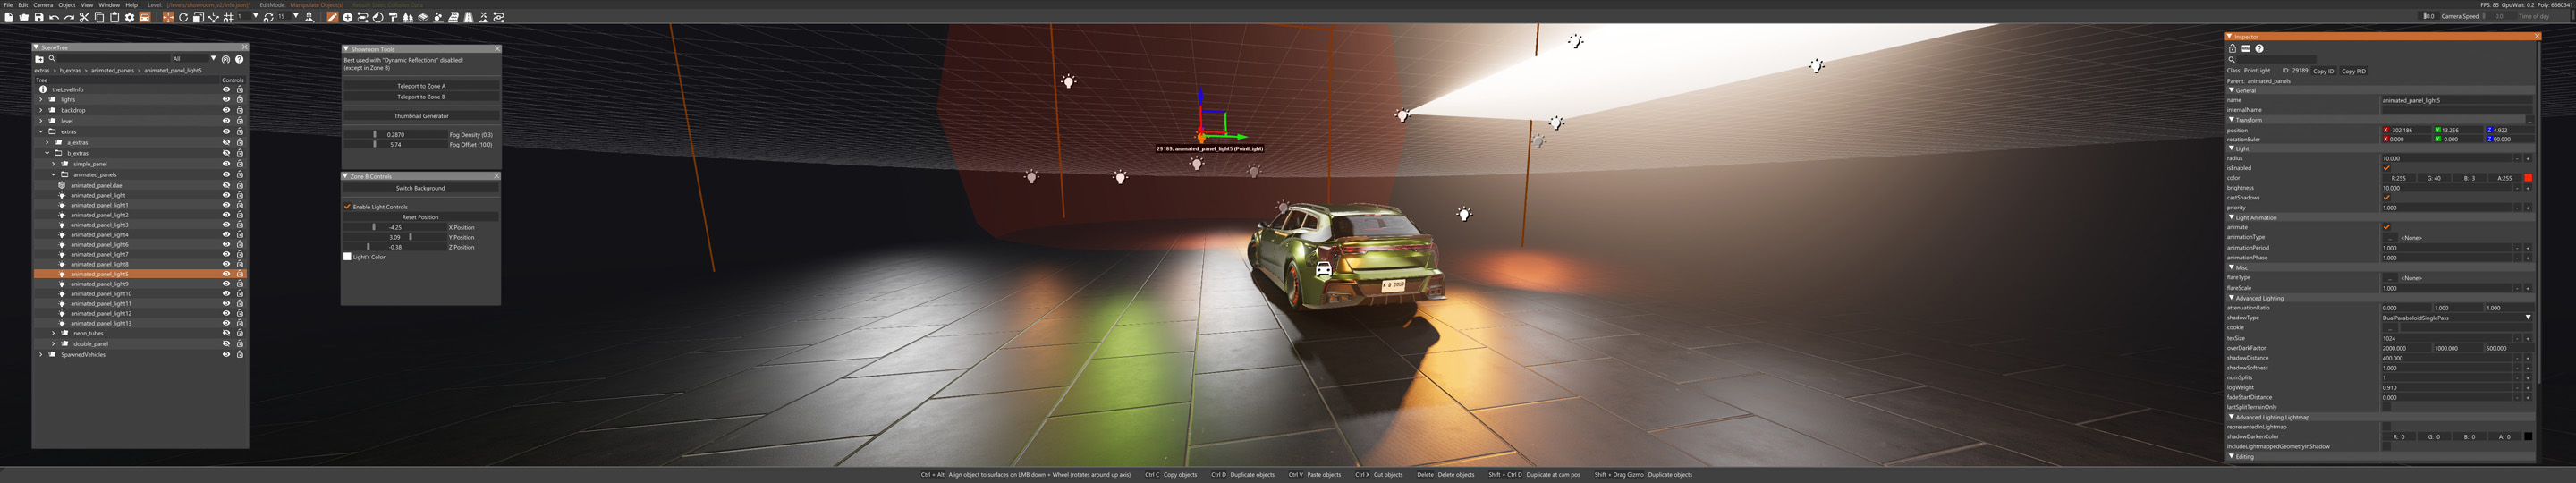Screen dimensions: 2576x483
Task: Select the Create Object plus tool
Action: point(348,17)
